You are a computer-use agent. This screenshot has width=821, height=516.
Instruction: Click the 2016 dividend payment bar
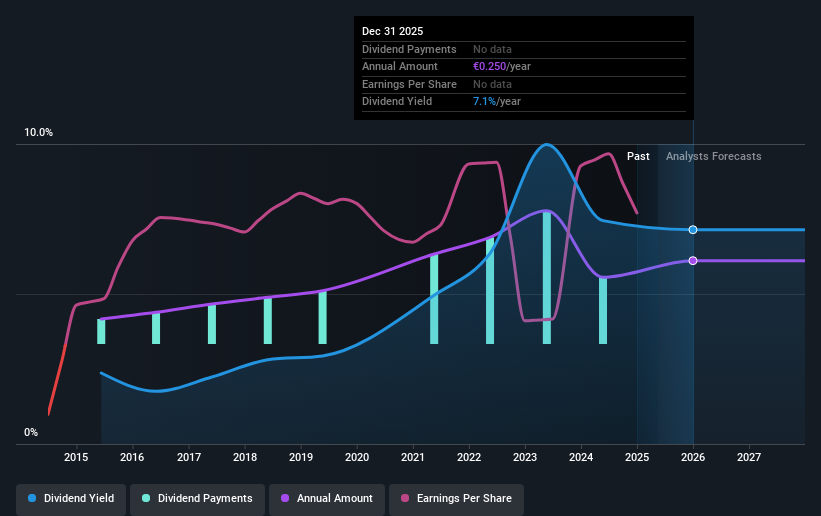[156, 328]
